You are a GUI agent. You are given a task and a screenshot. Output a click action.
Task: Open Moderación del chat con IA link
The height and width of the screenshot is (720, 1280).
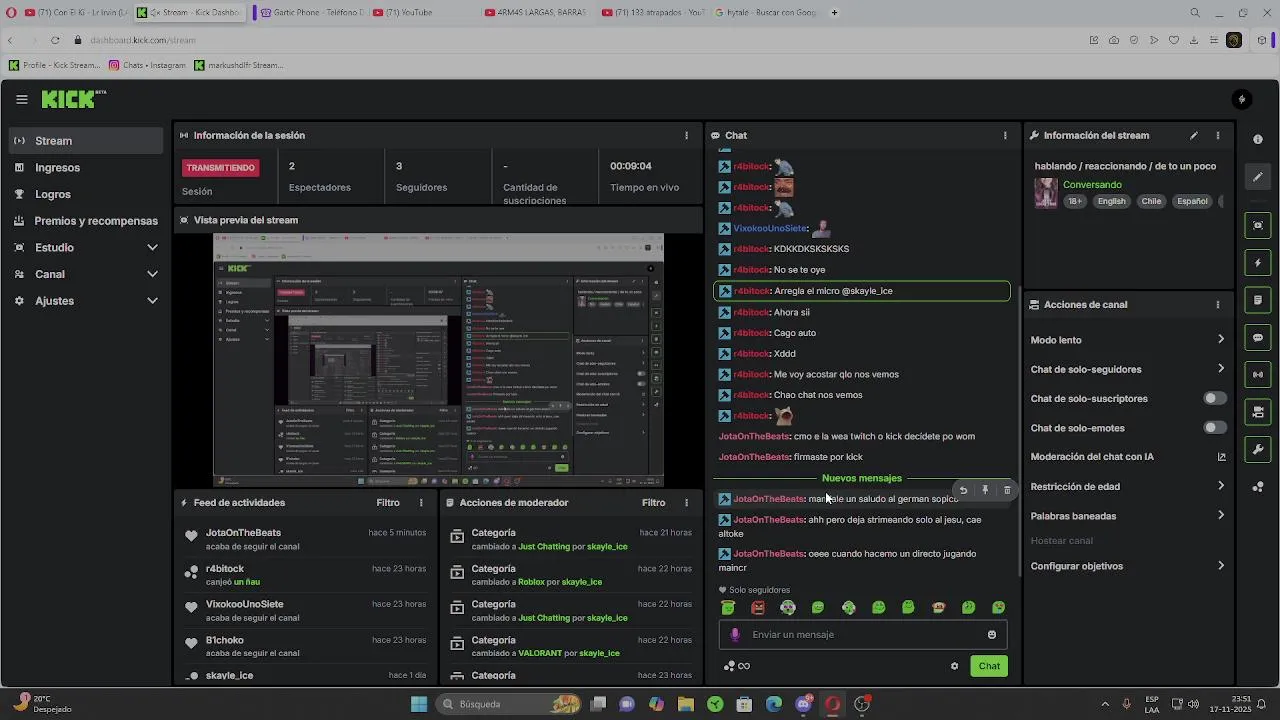[x=1128, y=457]
